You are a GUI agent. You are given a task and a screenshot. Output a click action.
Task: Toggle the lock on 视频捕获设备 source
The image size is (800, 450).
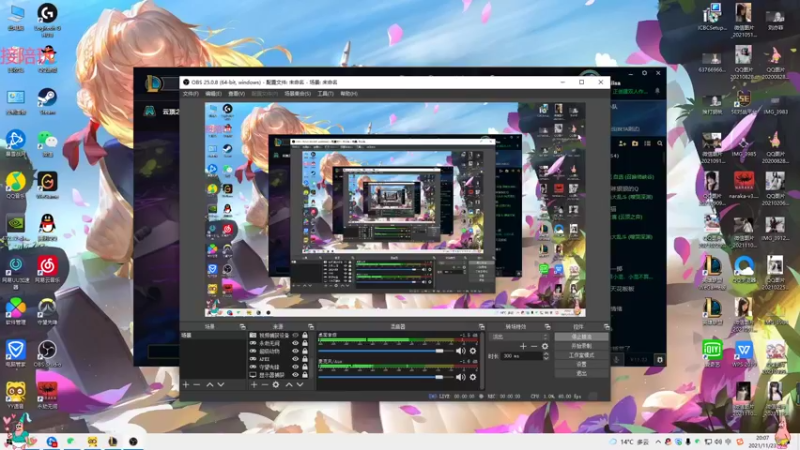tap(305, 336)
